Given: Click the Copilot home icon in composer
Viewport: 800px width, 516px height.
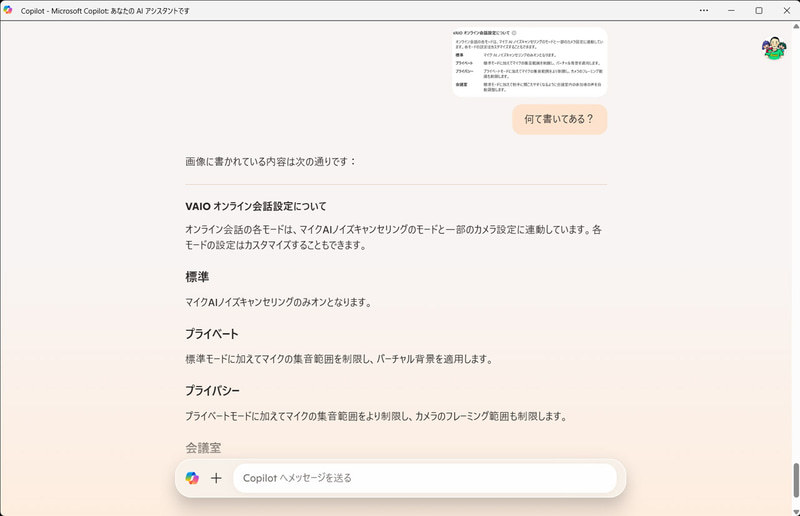Looking at the screenshot, I should pyautogui.click(x=192, y=478).
